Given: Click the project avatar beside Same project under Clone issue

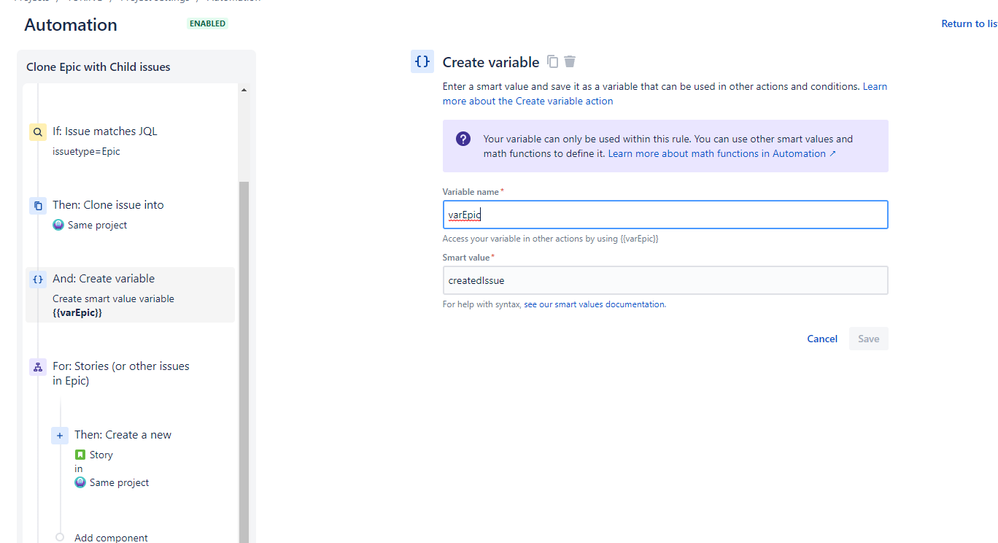Looking at the screenshot, I should (58, 225).
